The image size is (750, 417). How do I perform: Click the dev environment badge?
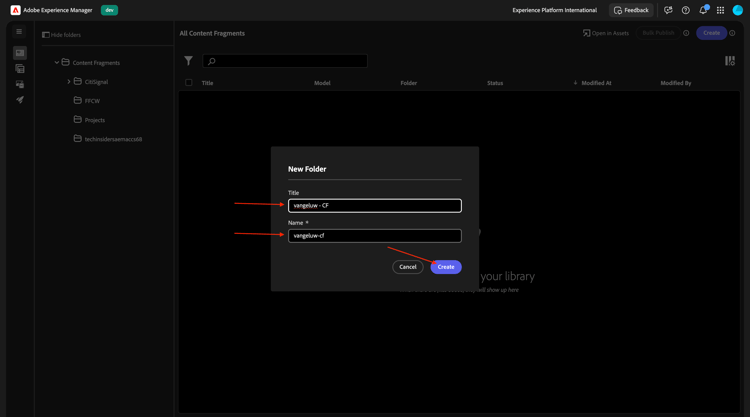[x=110, y=10]
